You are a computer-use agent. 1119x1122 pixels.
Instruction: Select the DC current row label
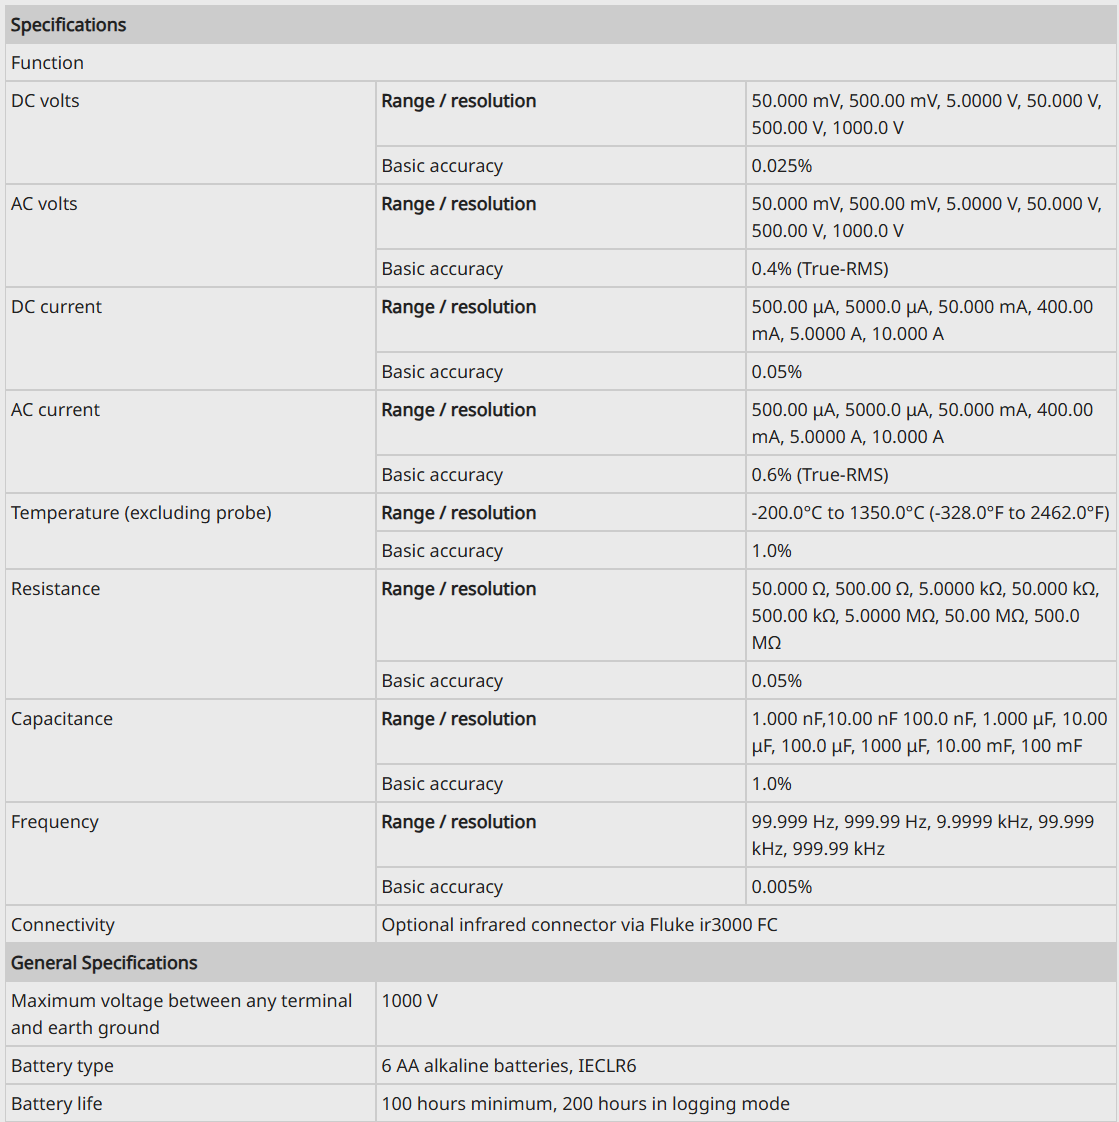coord(57,307)
